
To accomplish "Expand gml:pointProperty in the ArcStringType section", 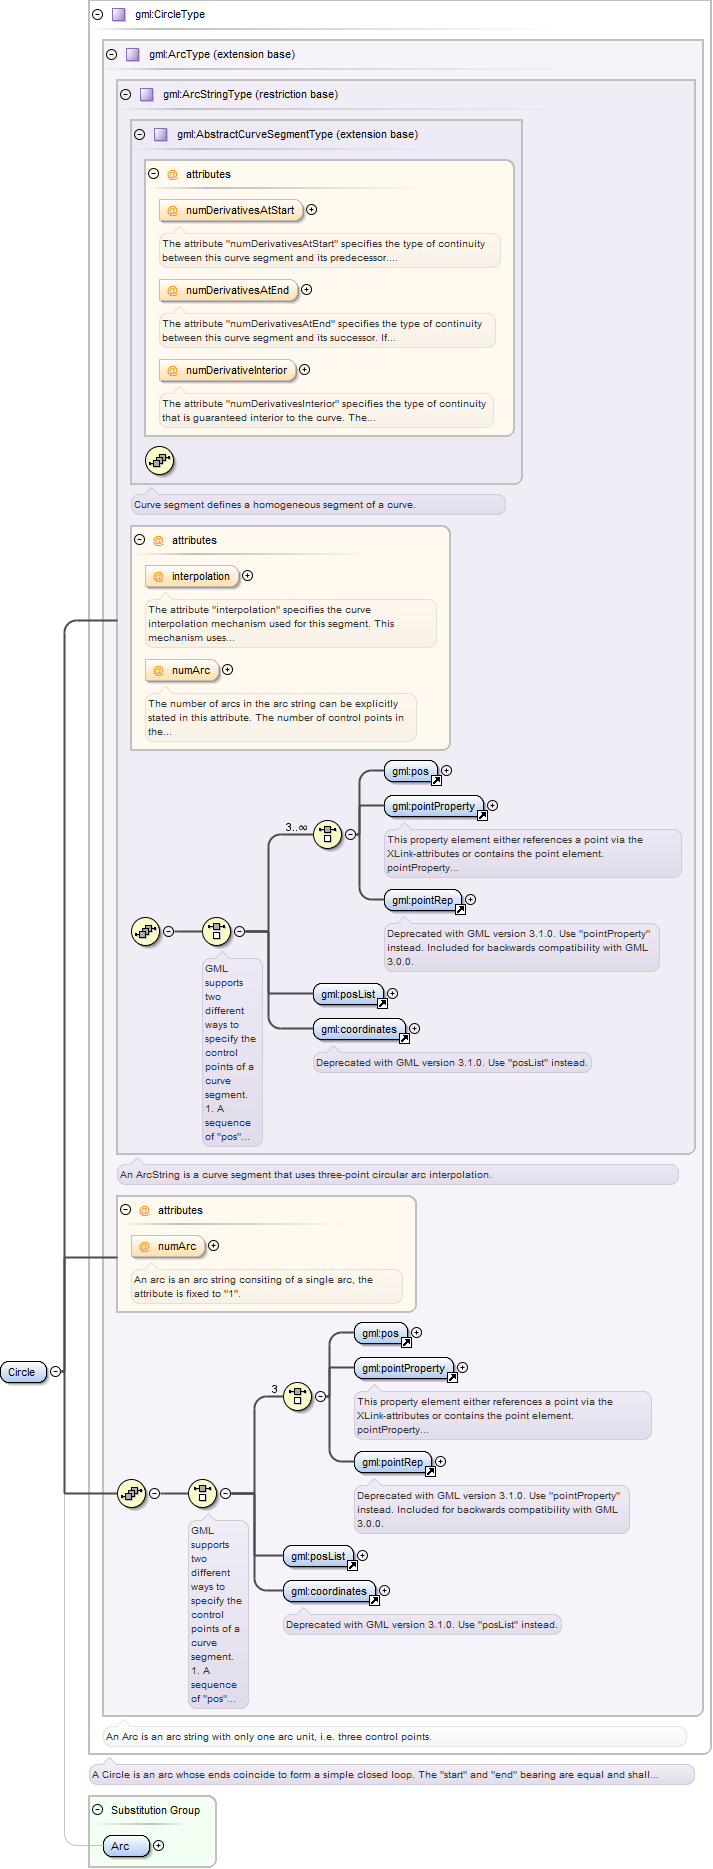I will pos(493,806).
